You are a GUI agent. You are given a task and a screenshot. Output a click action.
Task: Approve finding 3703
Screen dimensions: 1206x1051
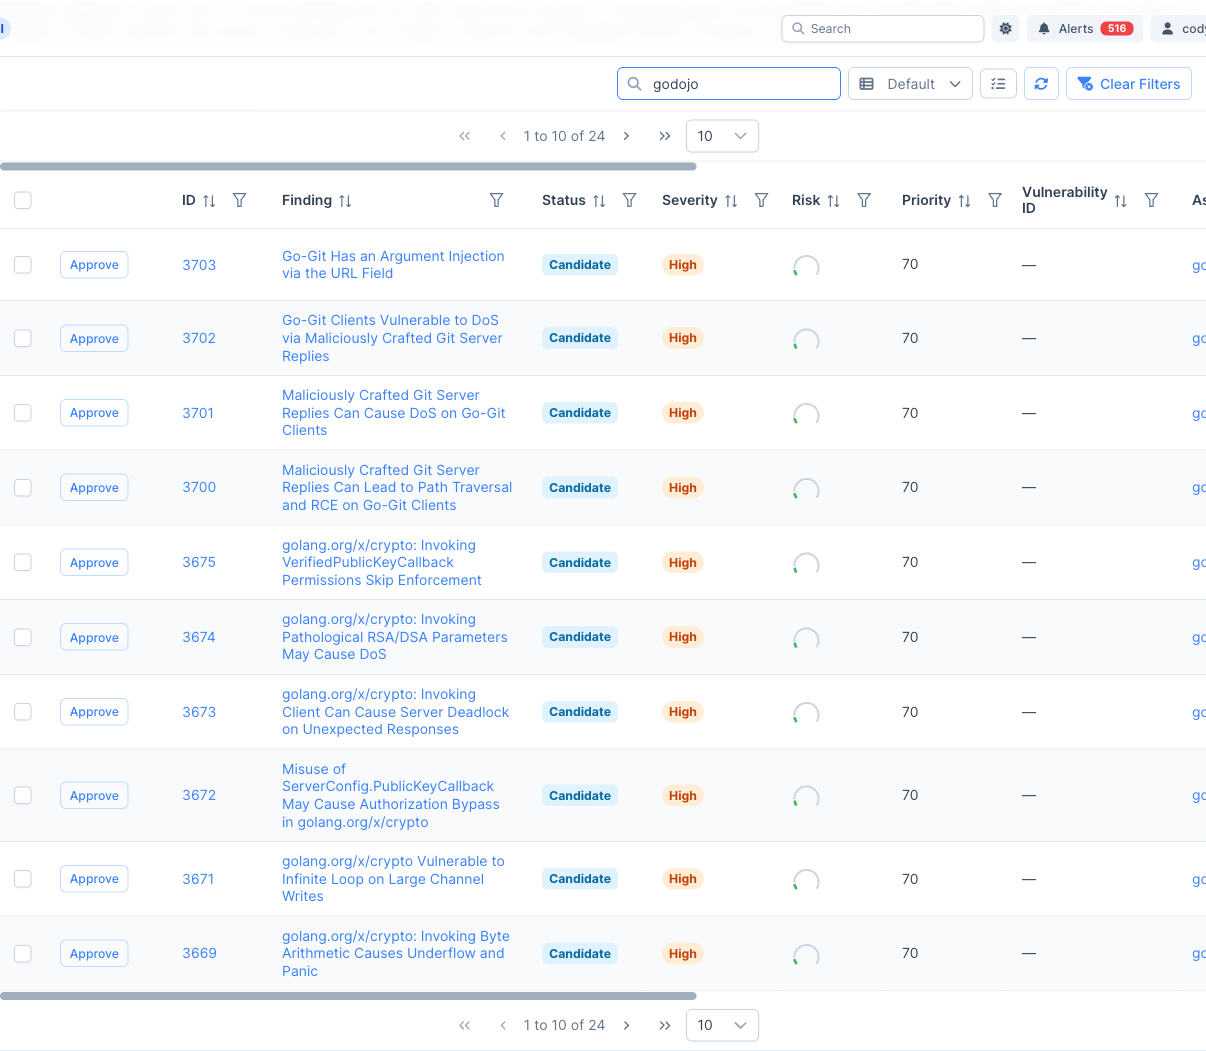(94, 265)
